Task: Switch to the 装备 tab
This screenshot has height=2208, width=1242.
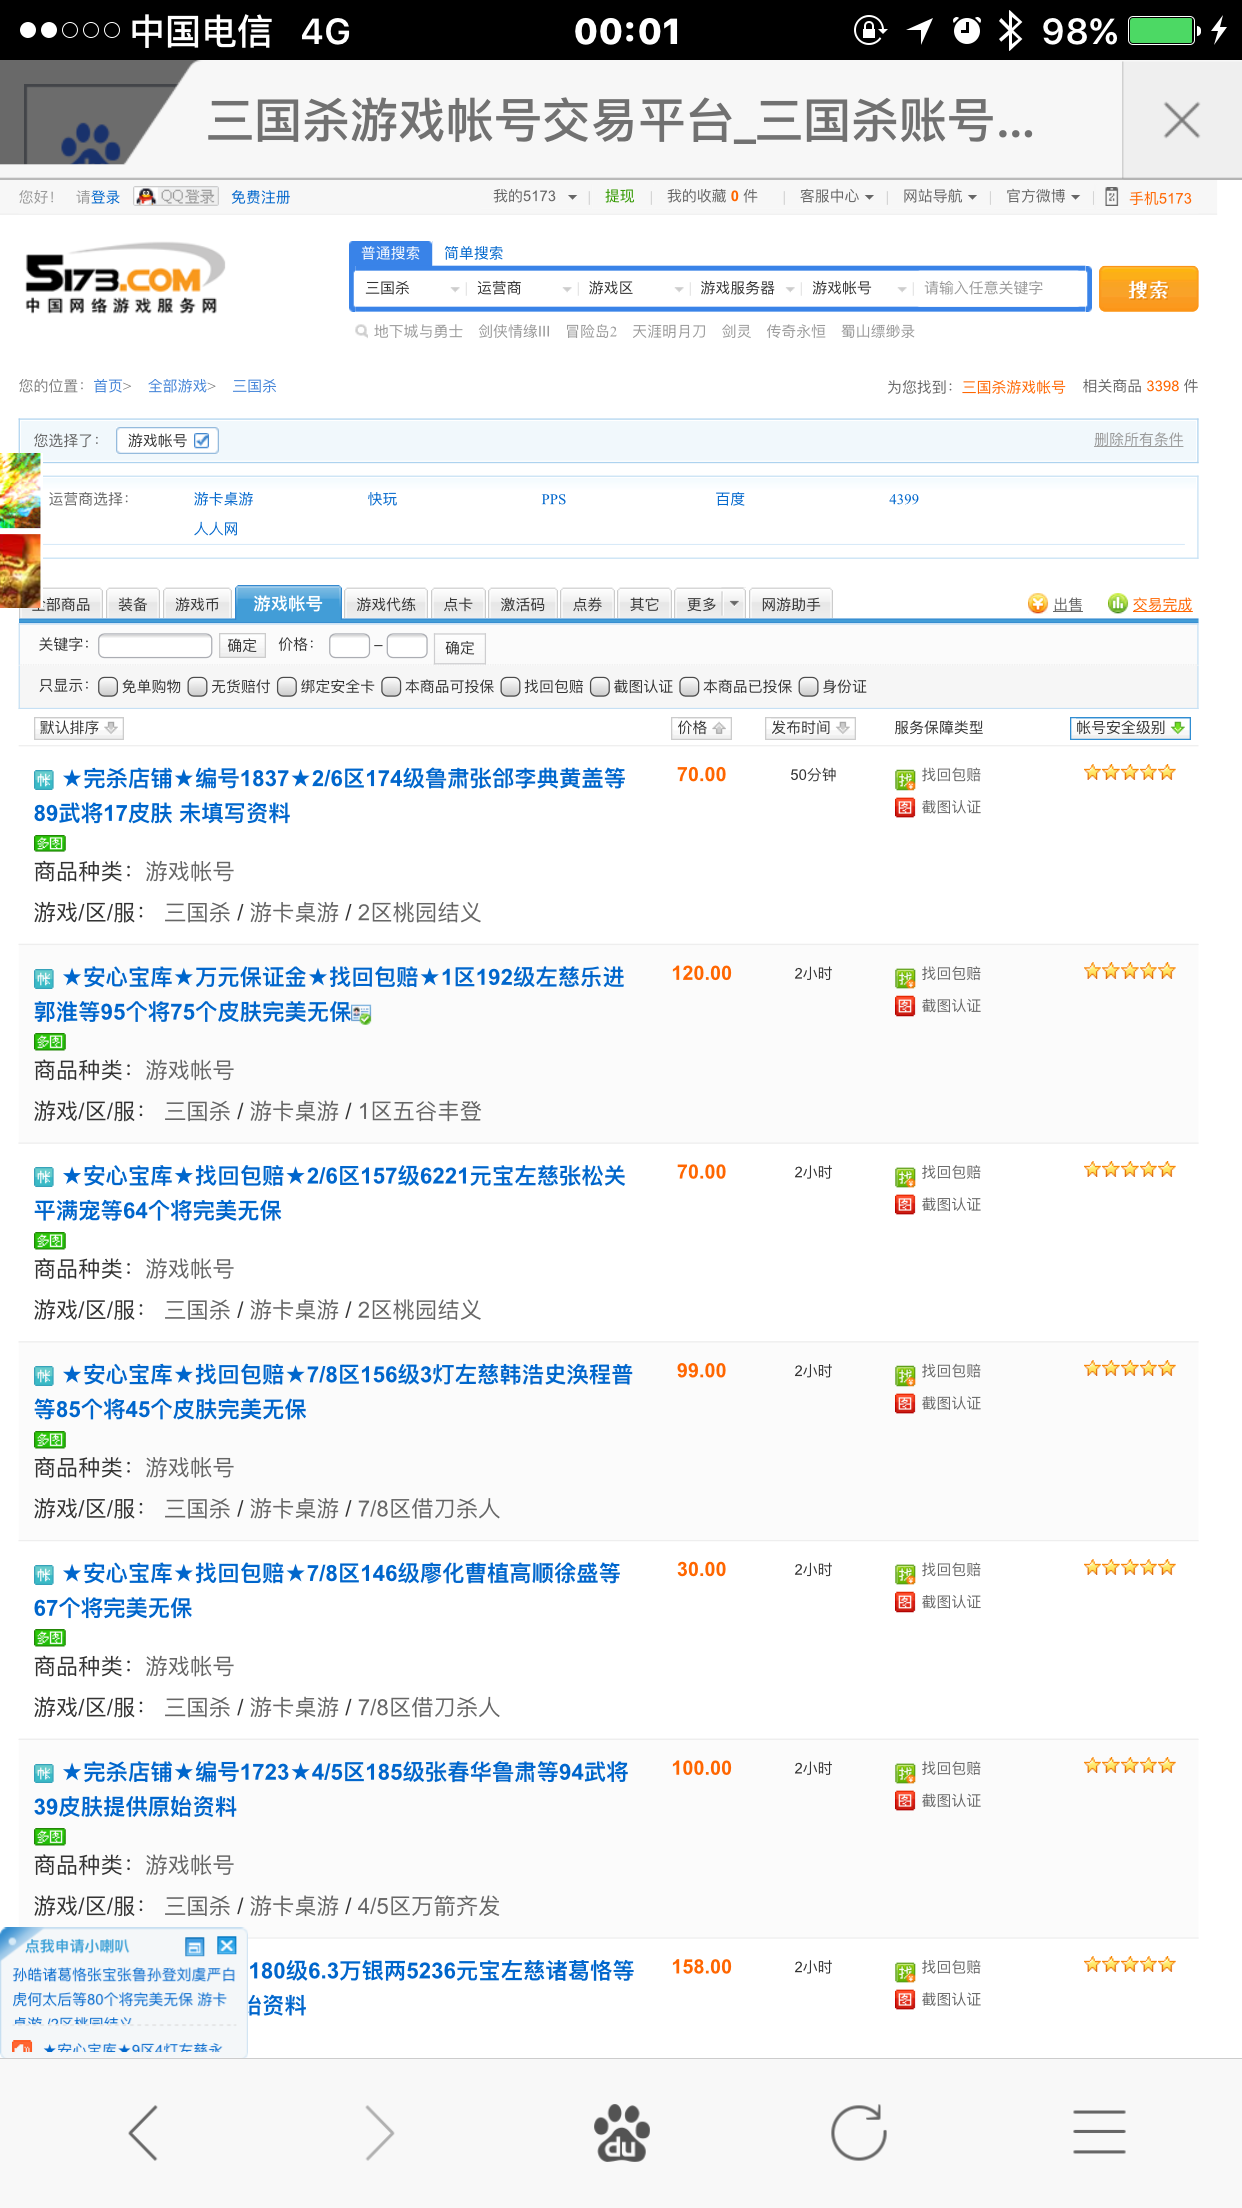Action: coord(133,604)
